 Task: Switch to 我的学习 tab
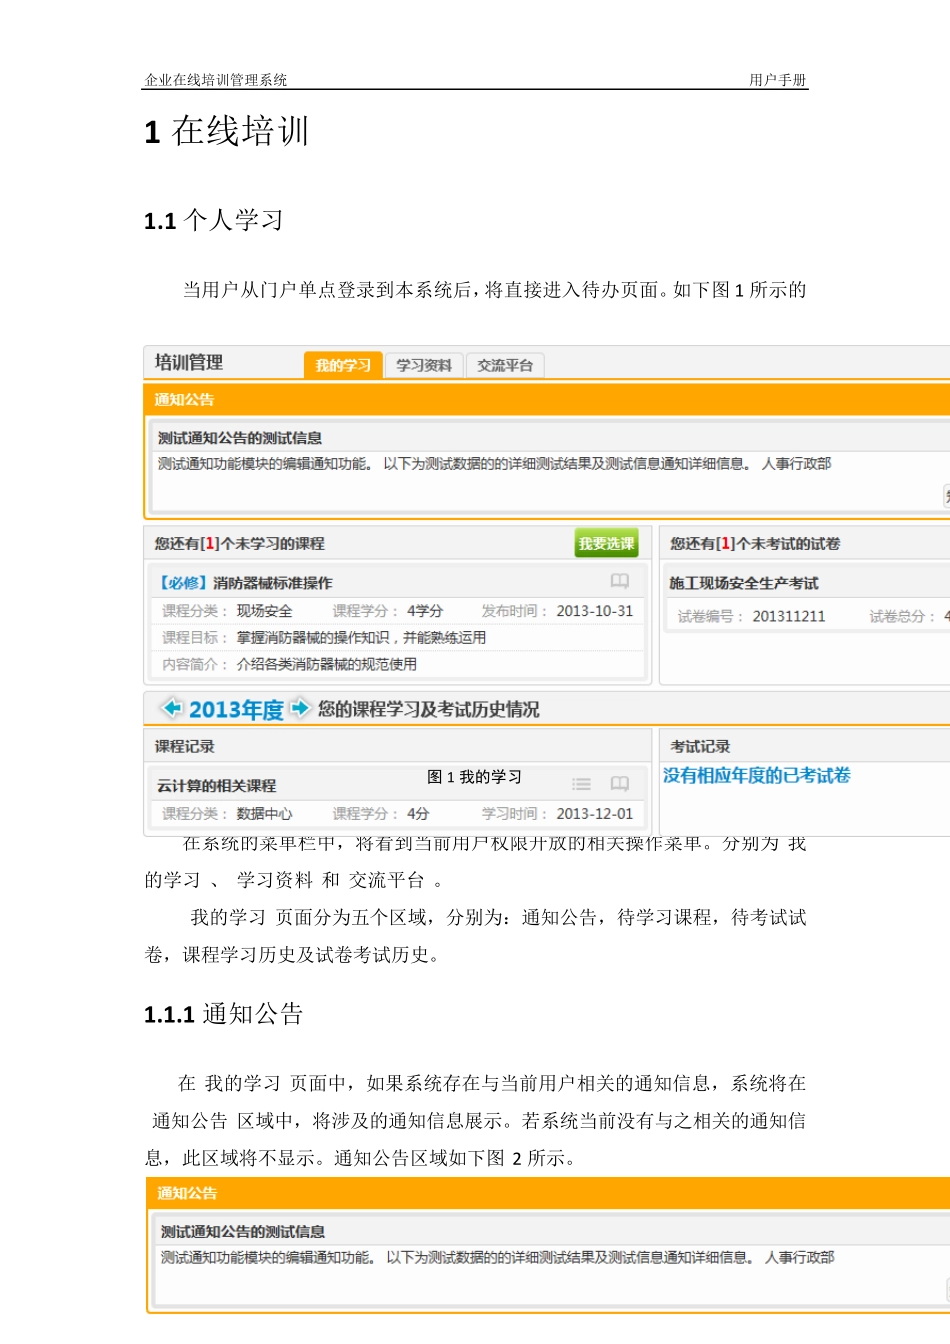point(343,365)
